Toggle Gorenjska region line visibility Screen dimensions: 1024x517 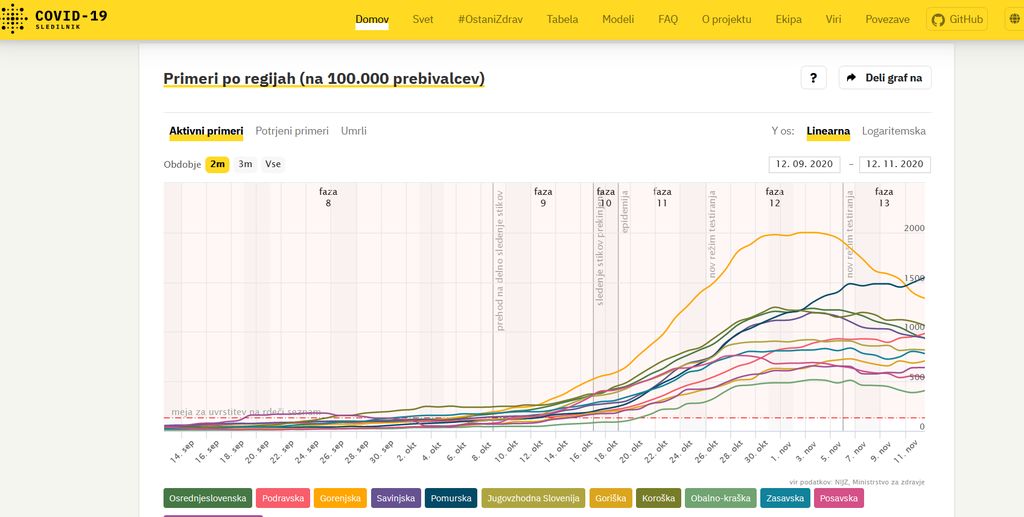click(x=340, y=498)
